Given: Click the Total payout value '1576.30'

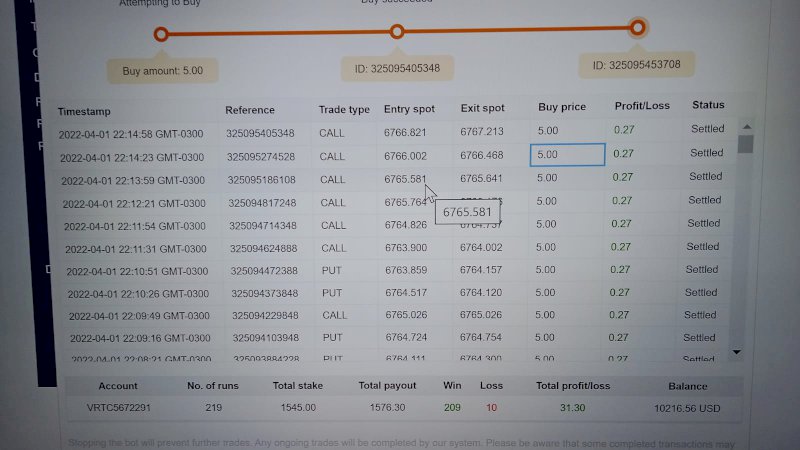Looking at the screenshot, I should (x=387, y=408).
